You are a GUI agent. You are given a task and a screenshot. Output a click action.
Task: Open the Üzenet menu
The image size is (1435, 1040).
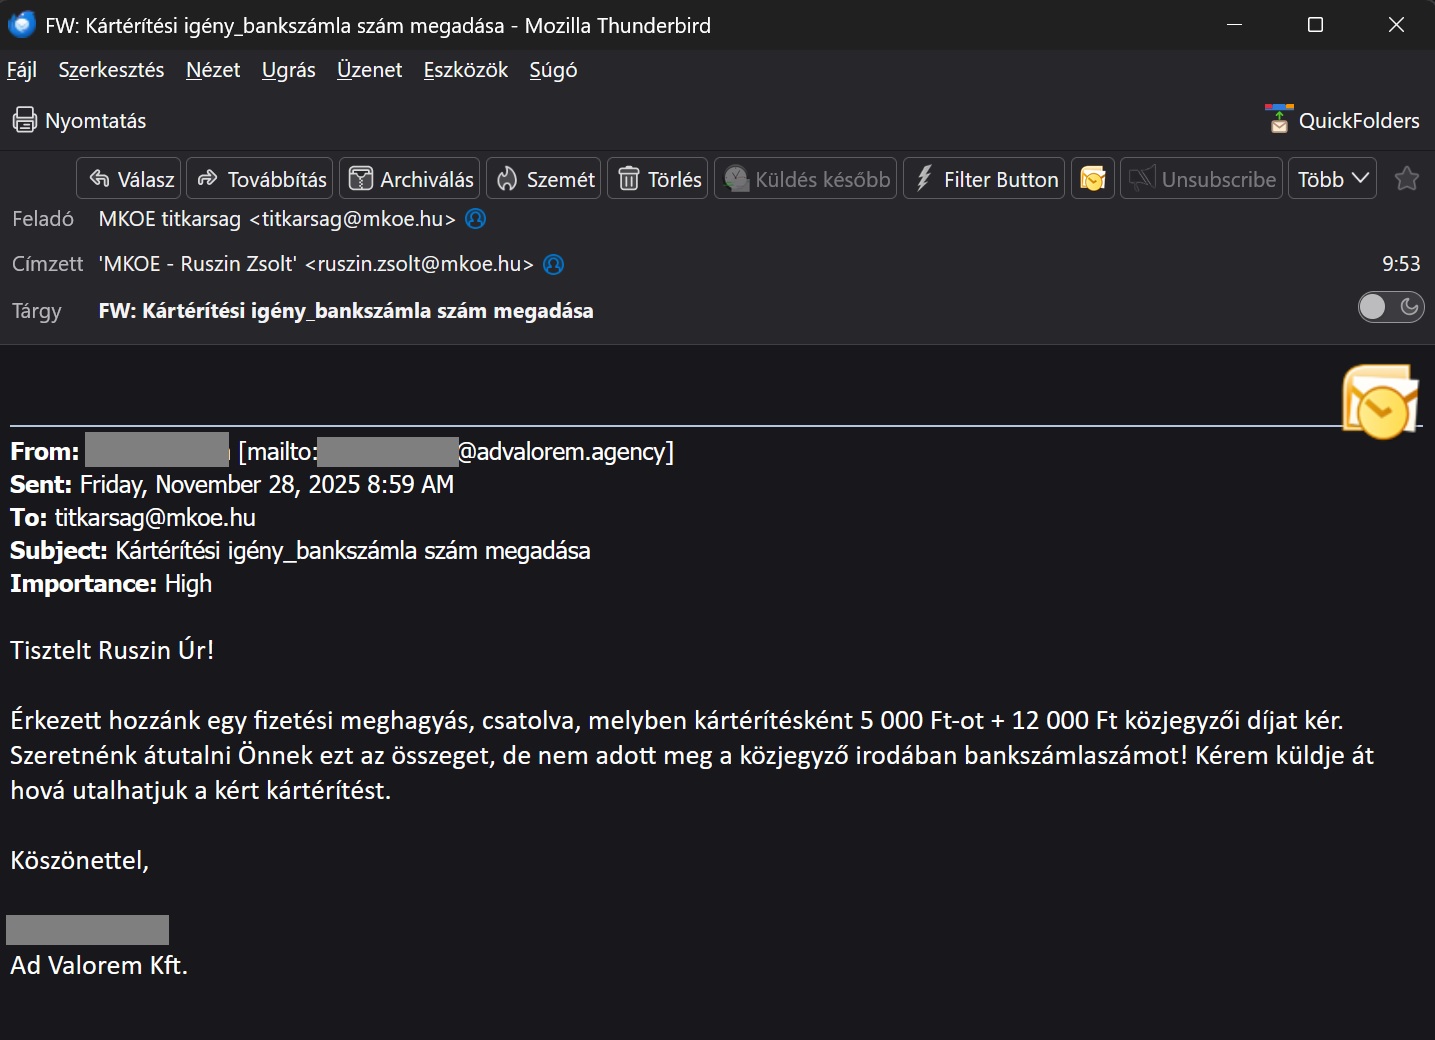pos(369,70)
